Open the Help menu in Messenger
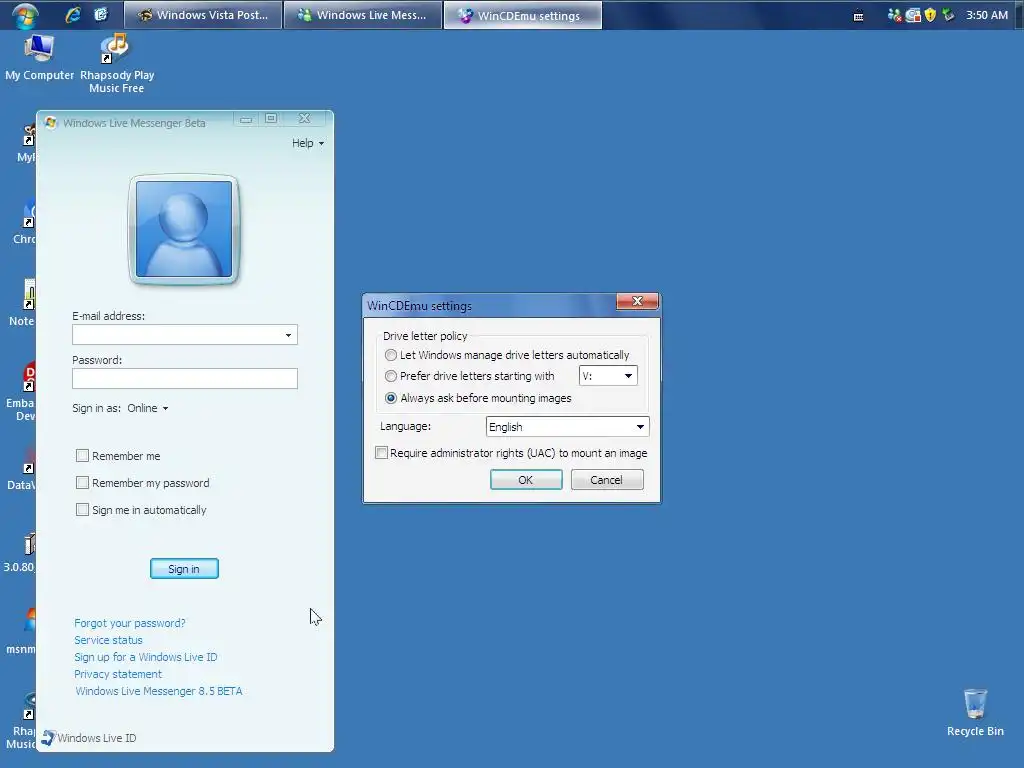 [308, 143]
